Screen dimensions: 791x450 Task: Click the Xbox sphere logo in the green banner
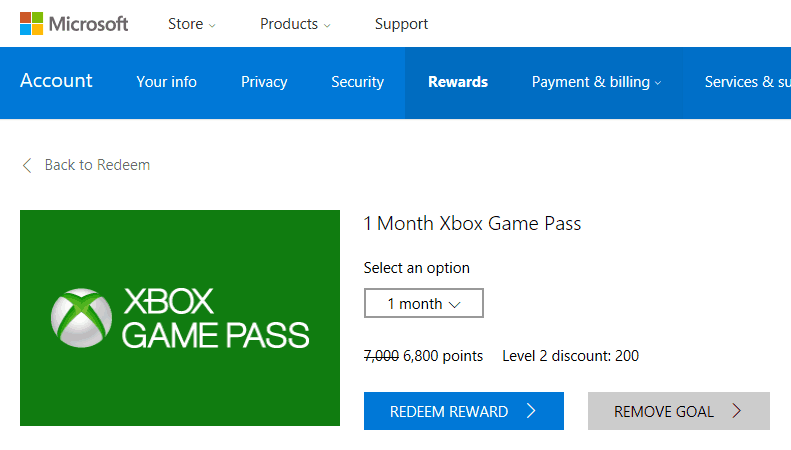click(81, 318)
